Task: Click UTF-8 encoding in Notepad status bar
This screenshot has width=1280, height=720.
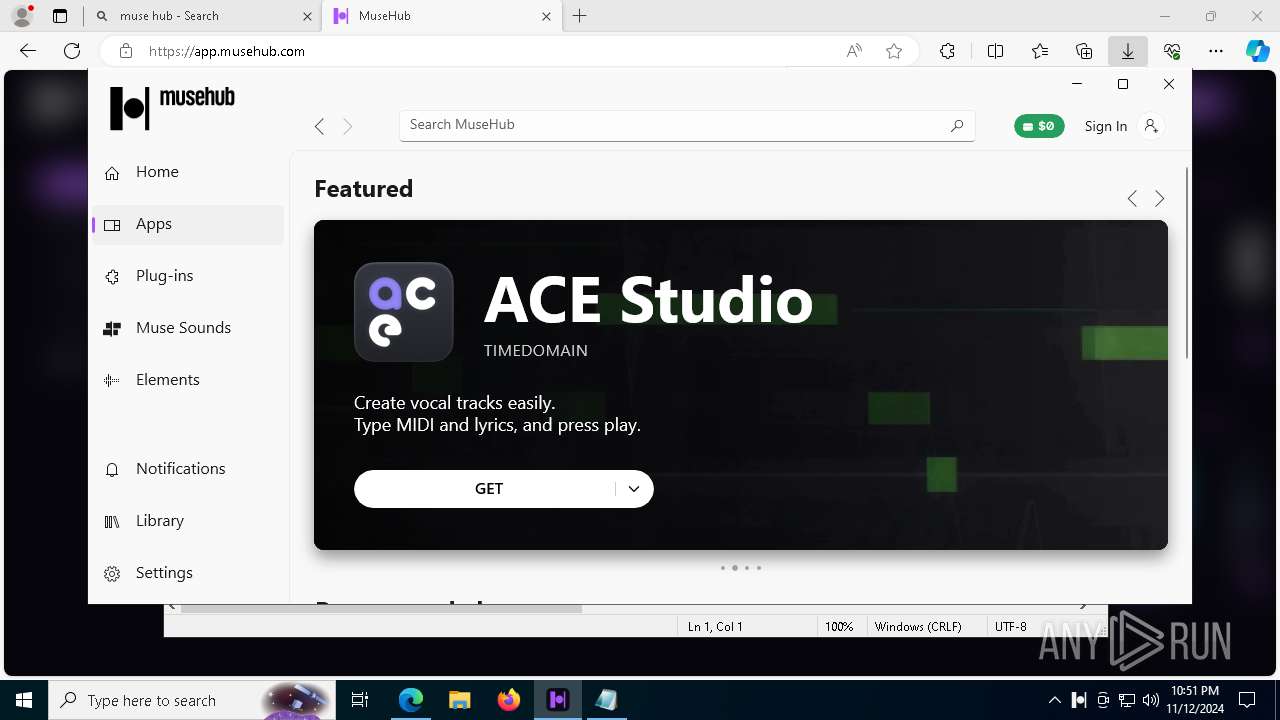Action: [1011, 627]
